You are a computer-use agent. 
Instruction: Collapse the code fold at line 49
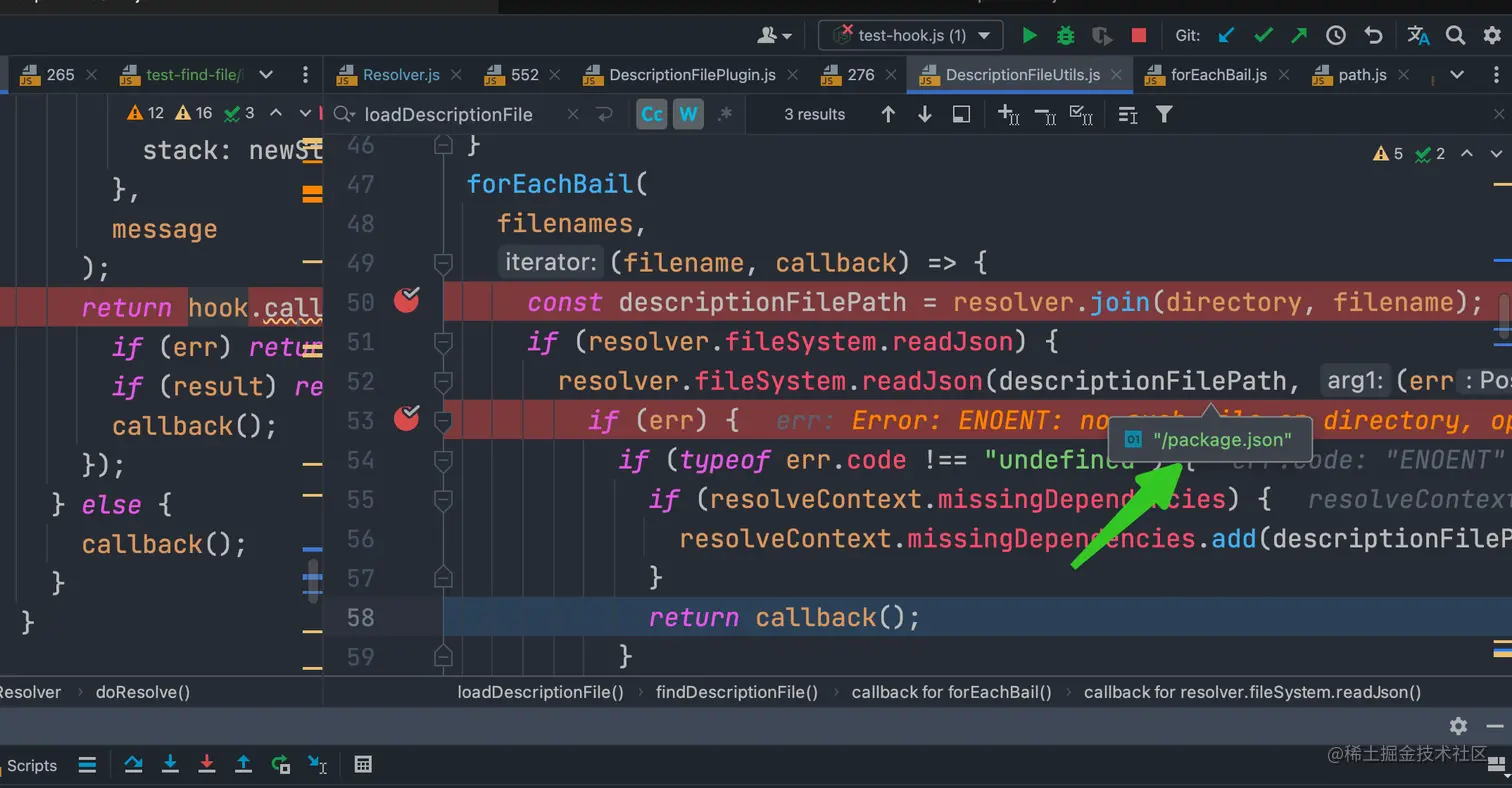click(443, 263)
